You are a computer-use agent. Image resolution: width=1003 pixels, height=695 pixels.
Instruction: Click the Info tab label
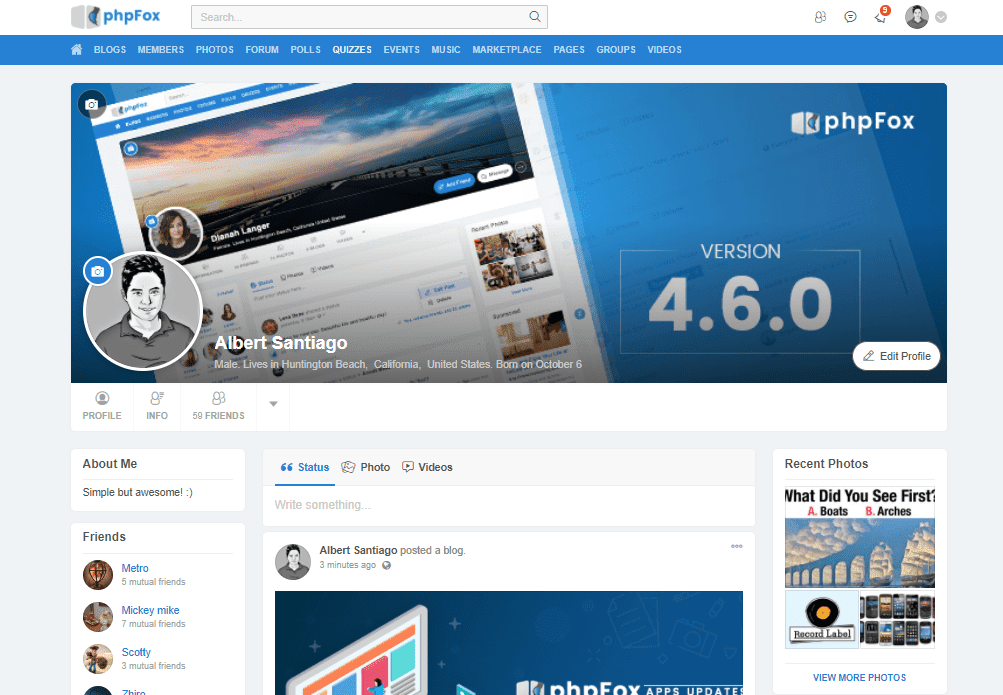pyautogui.click(x=157, y=416)
